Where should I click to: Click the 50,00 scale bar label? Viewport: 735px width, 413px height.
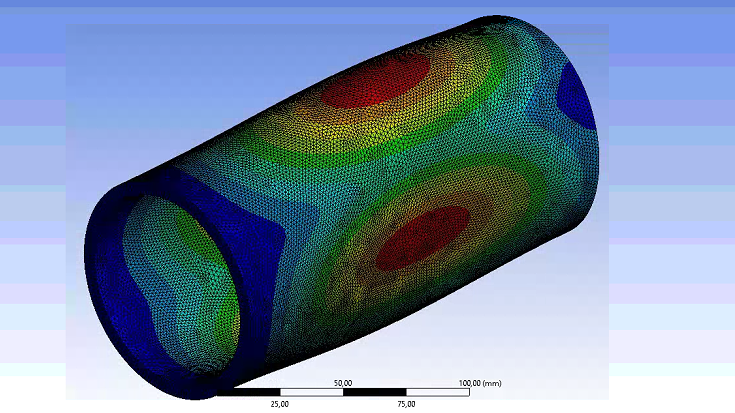point(343,382)
